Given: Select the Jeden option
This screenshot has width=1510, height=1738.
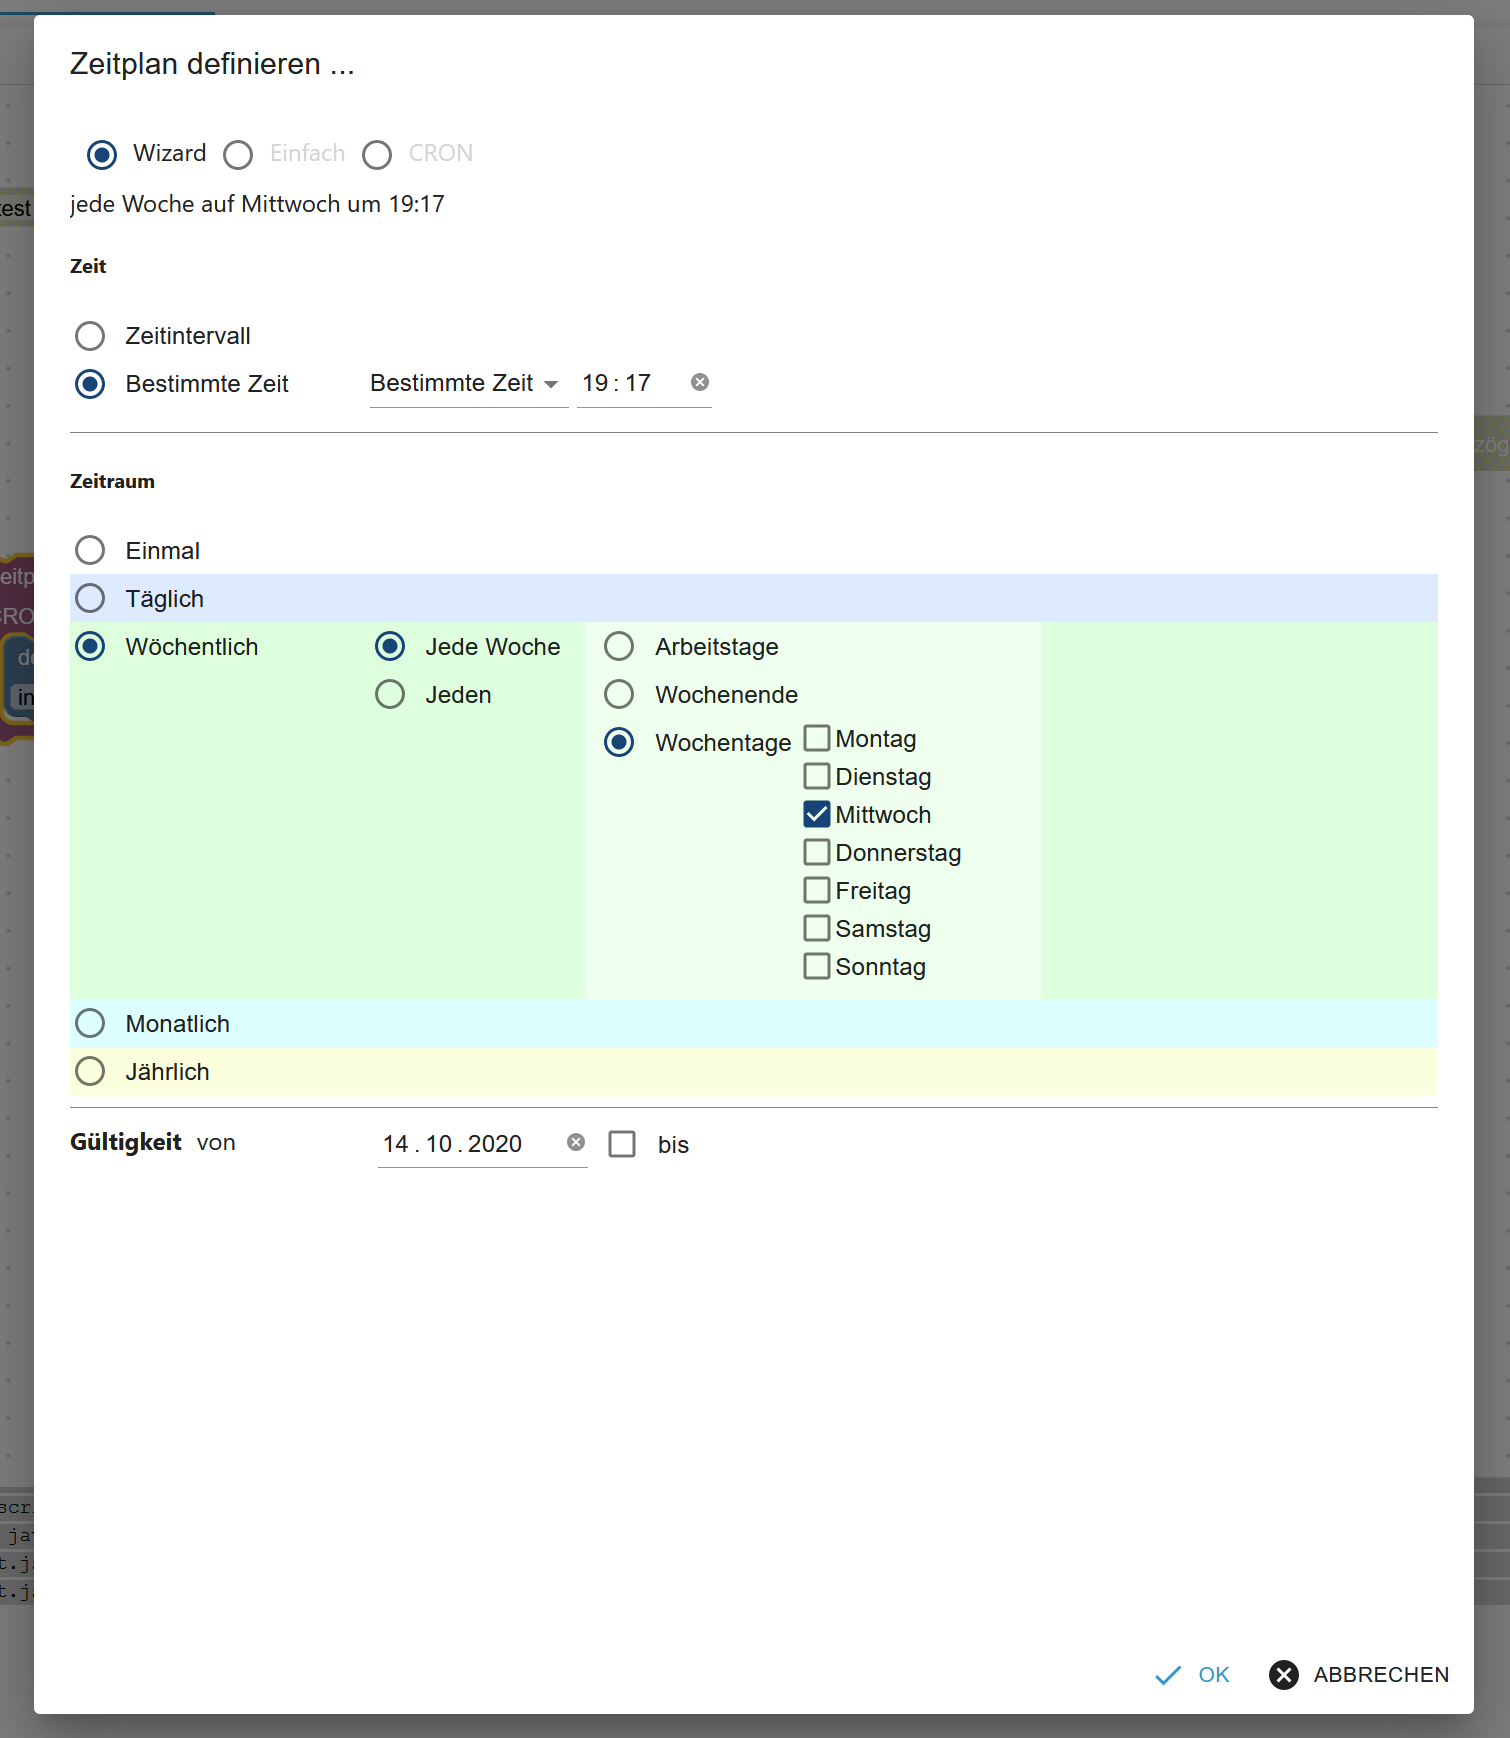Looking at the screenshot, I should 390,694.
